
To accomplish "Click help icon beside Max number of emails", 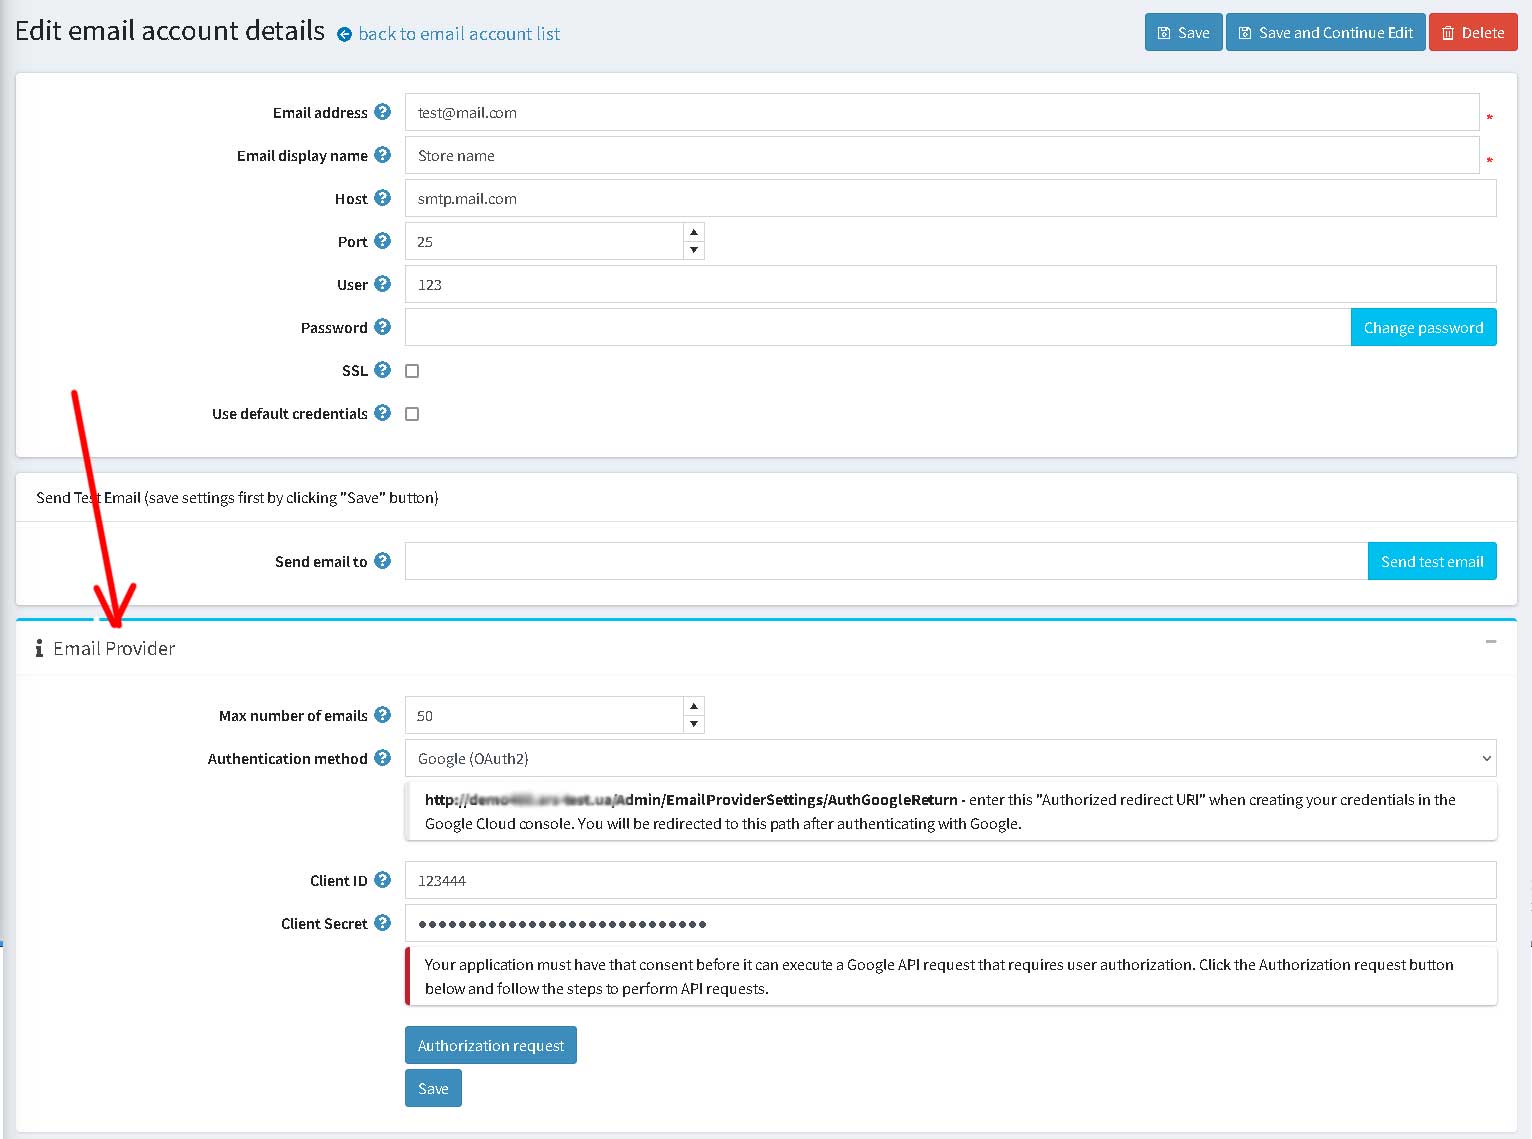I will tap(382, 715).
